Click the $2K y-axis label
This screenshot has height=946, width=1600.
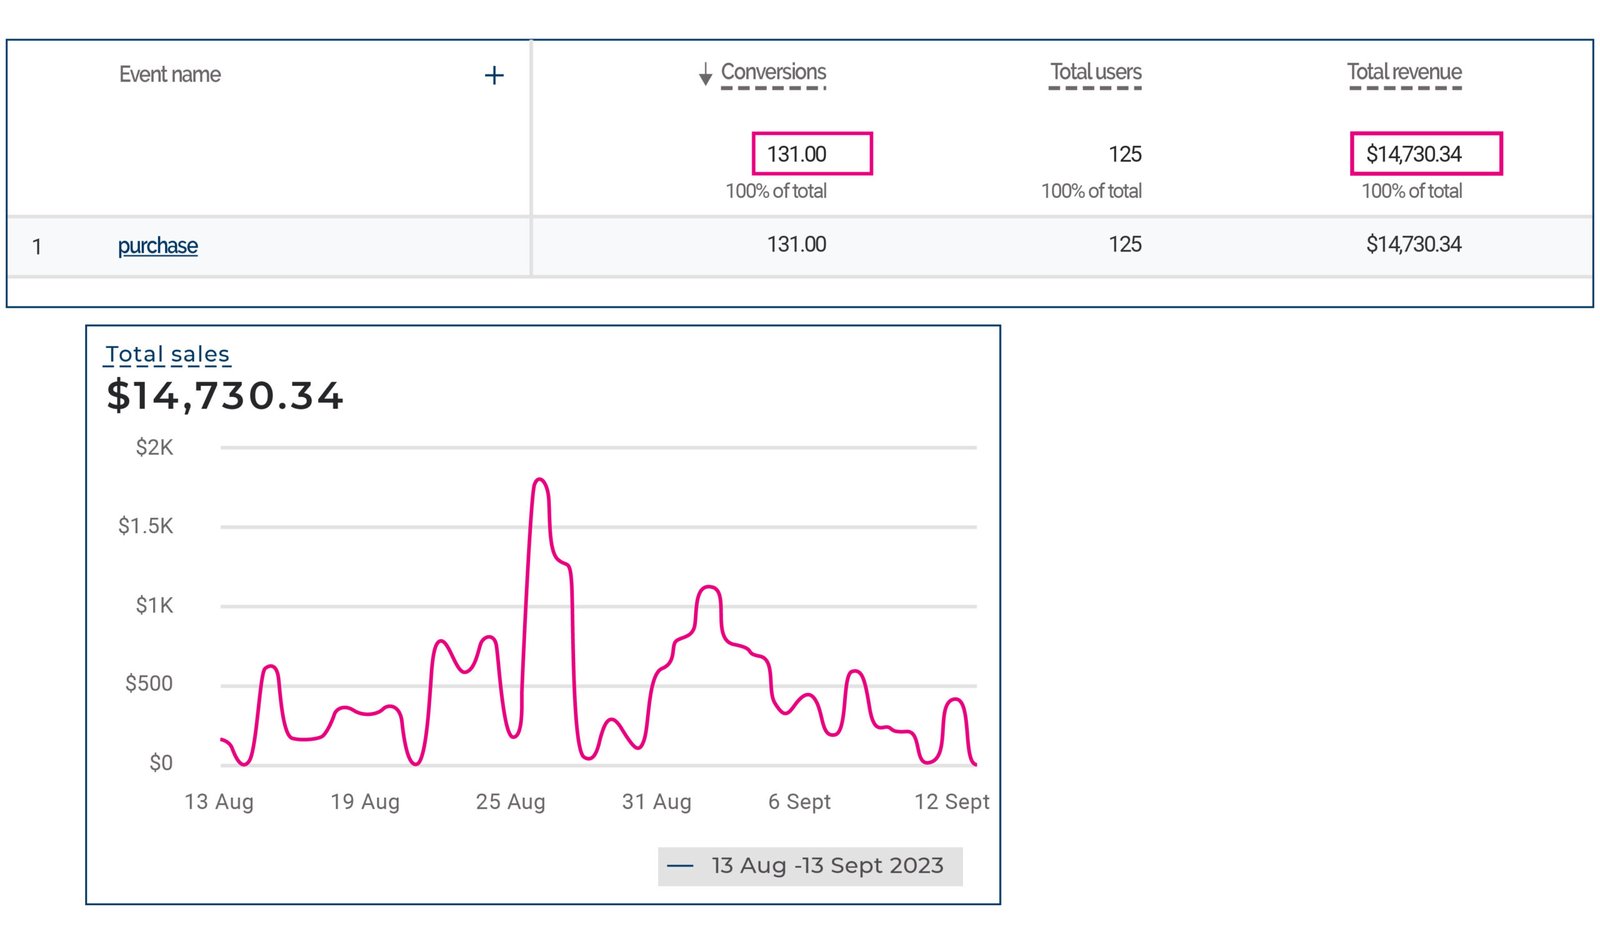point(154,448)
